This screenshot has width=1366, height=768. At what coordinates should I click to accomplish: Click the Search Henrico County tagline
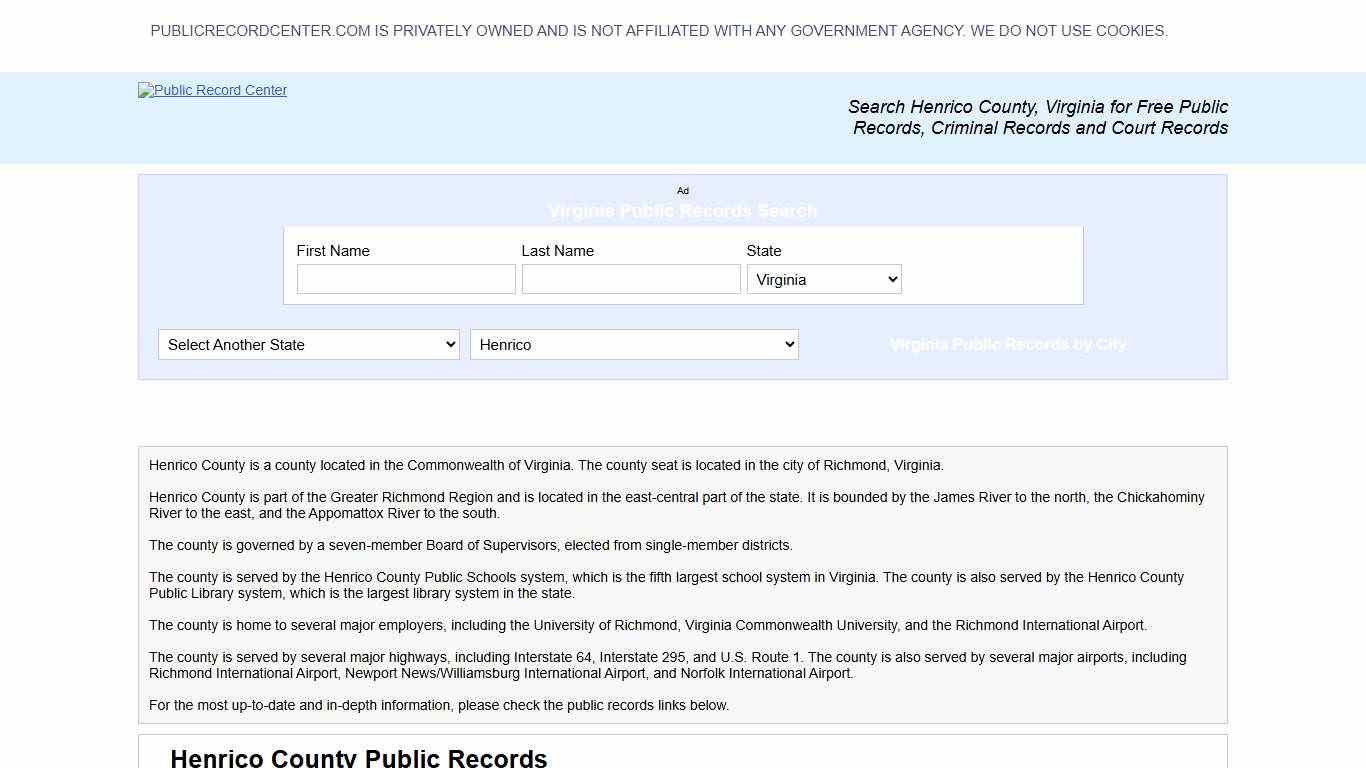1038,117
